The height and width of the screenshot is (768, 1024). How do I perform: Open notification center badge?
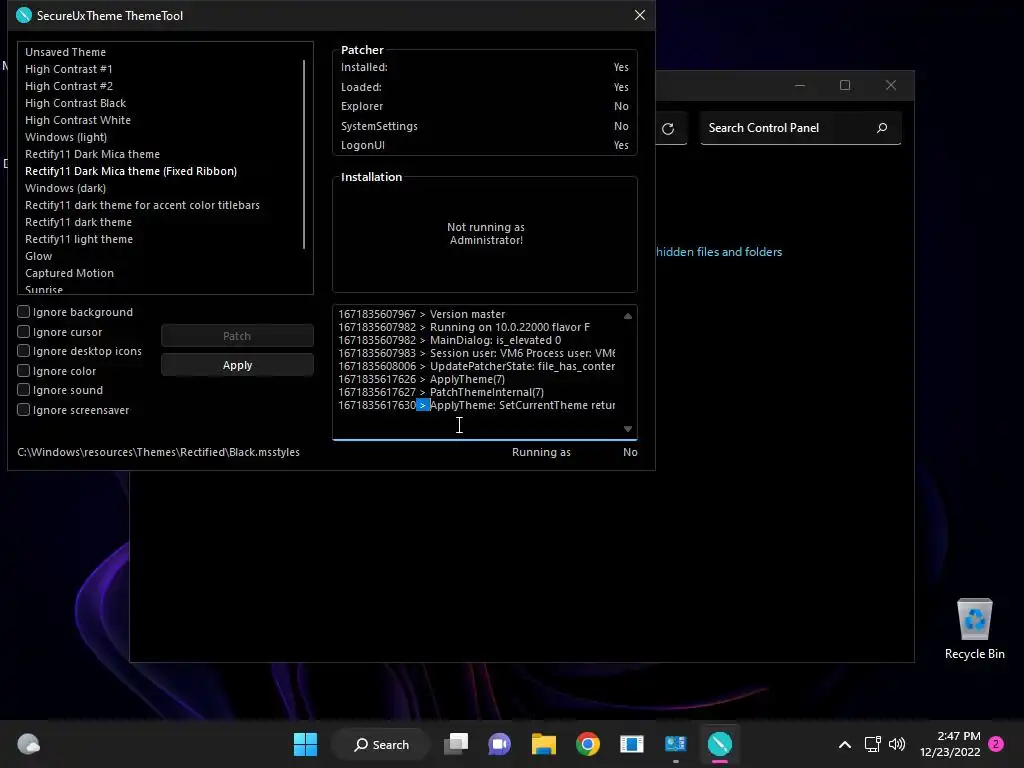click(996, 744)
